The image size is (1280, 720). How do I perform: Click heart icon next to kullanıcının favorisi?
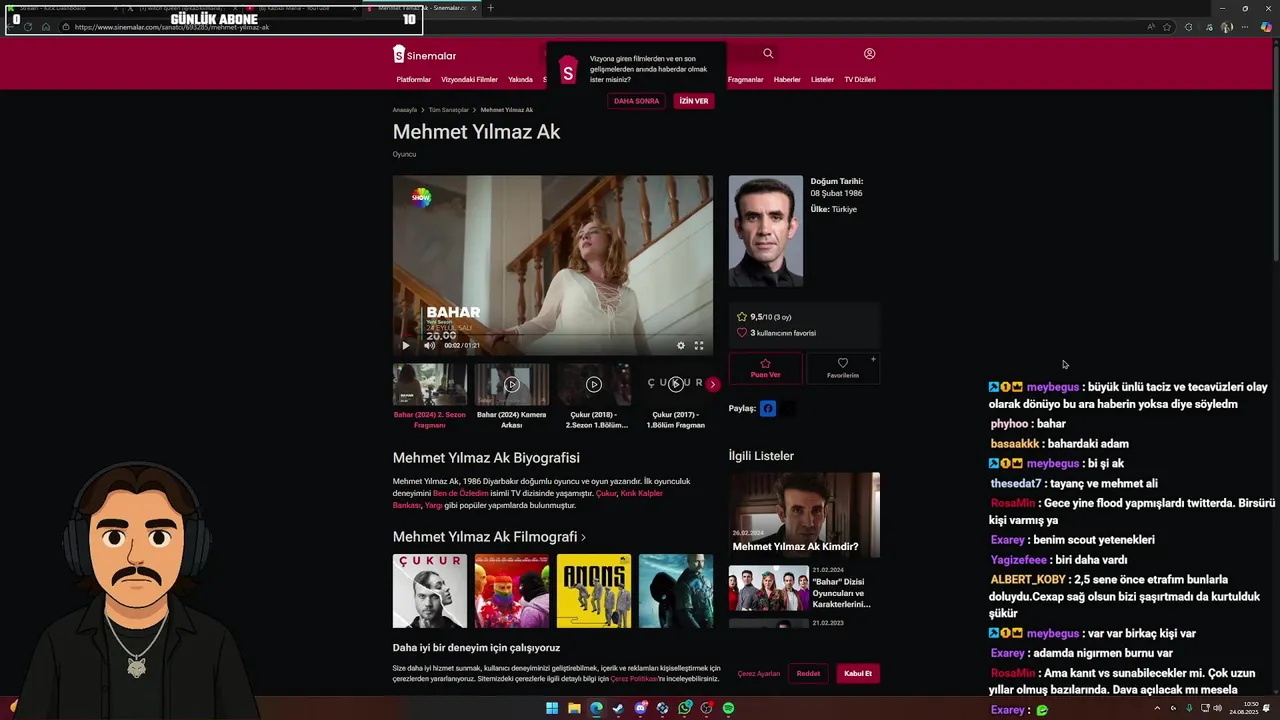coord(742,333)
